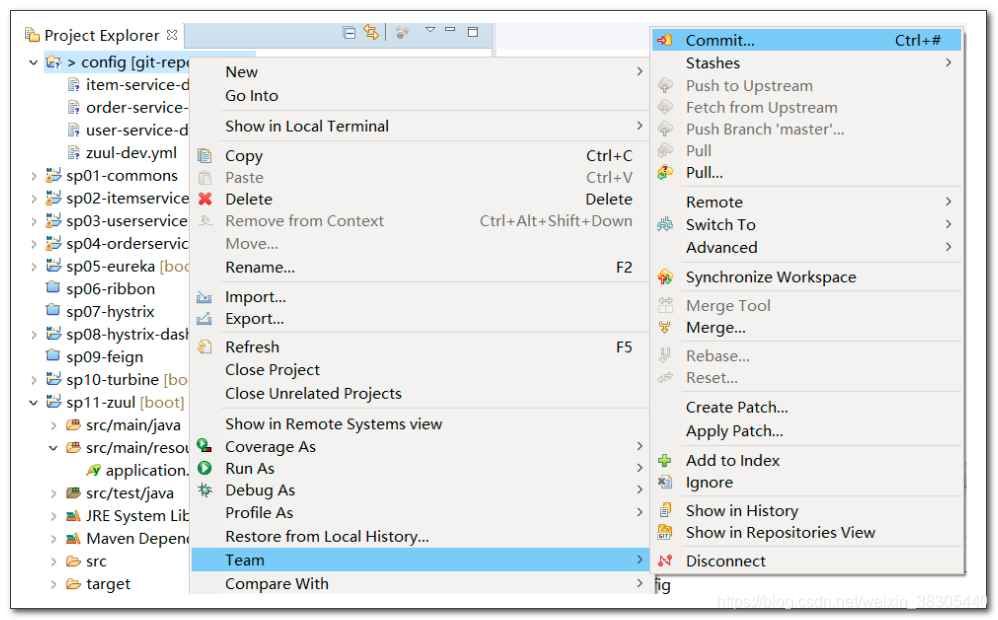Click the Show in Repositories View icon
998x620 pixels.
tap(665, 532)
